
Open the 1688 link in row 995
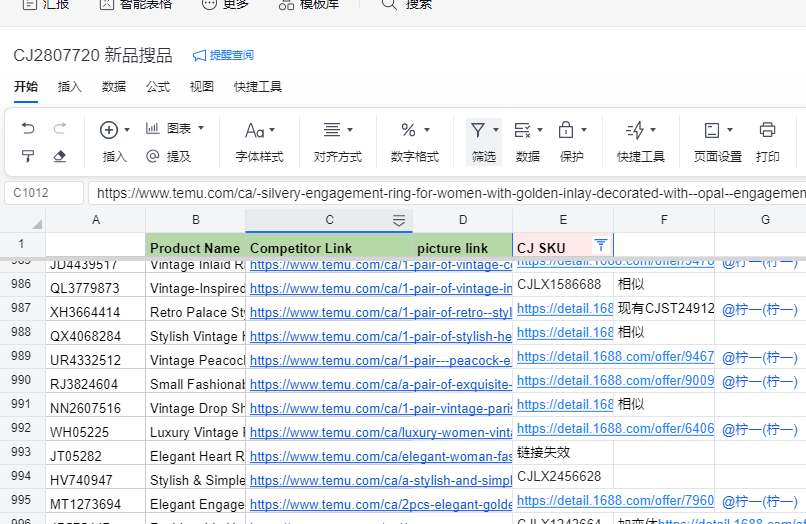click(615, 500)
